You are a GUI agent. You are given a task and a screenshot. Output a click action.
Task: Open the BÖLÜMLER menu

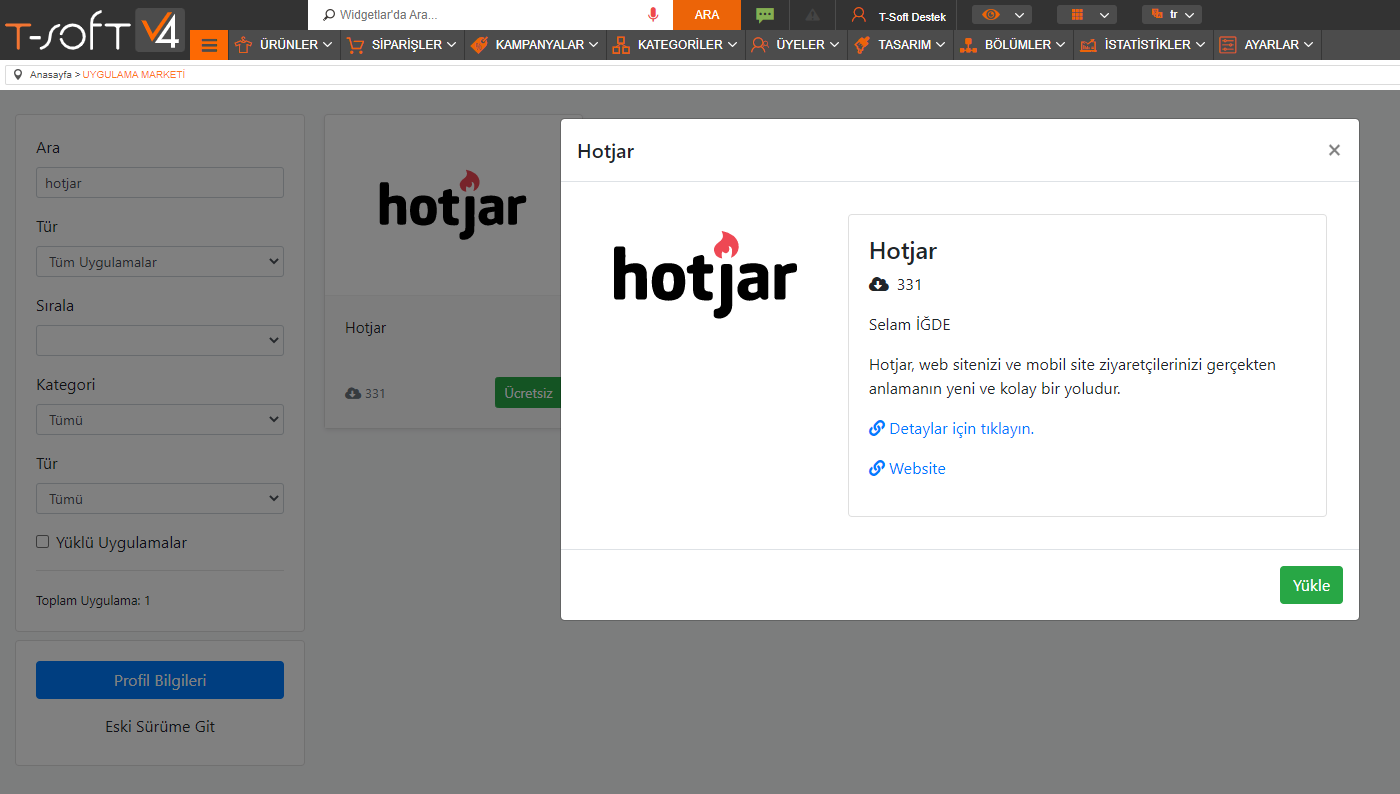1013,45
